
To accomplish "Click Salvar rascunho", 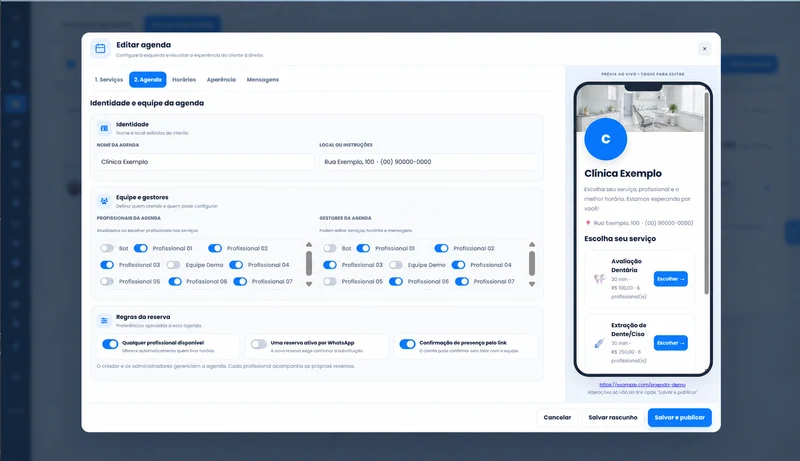I will 613,418.
